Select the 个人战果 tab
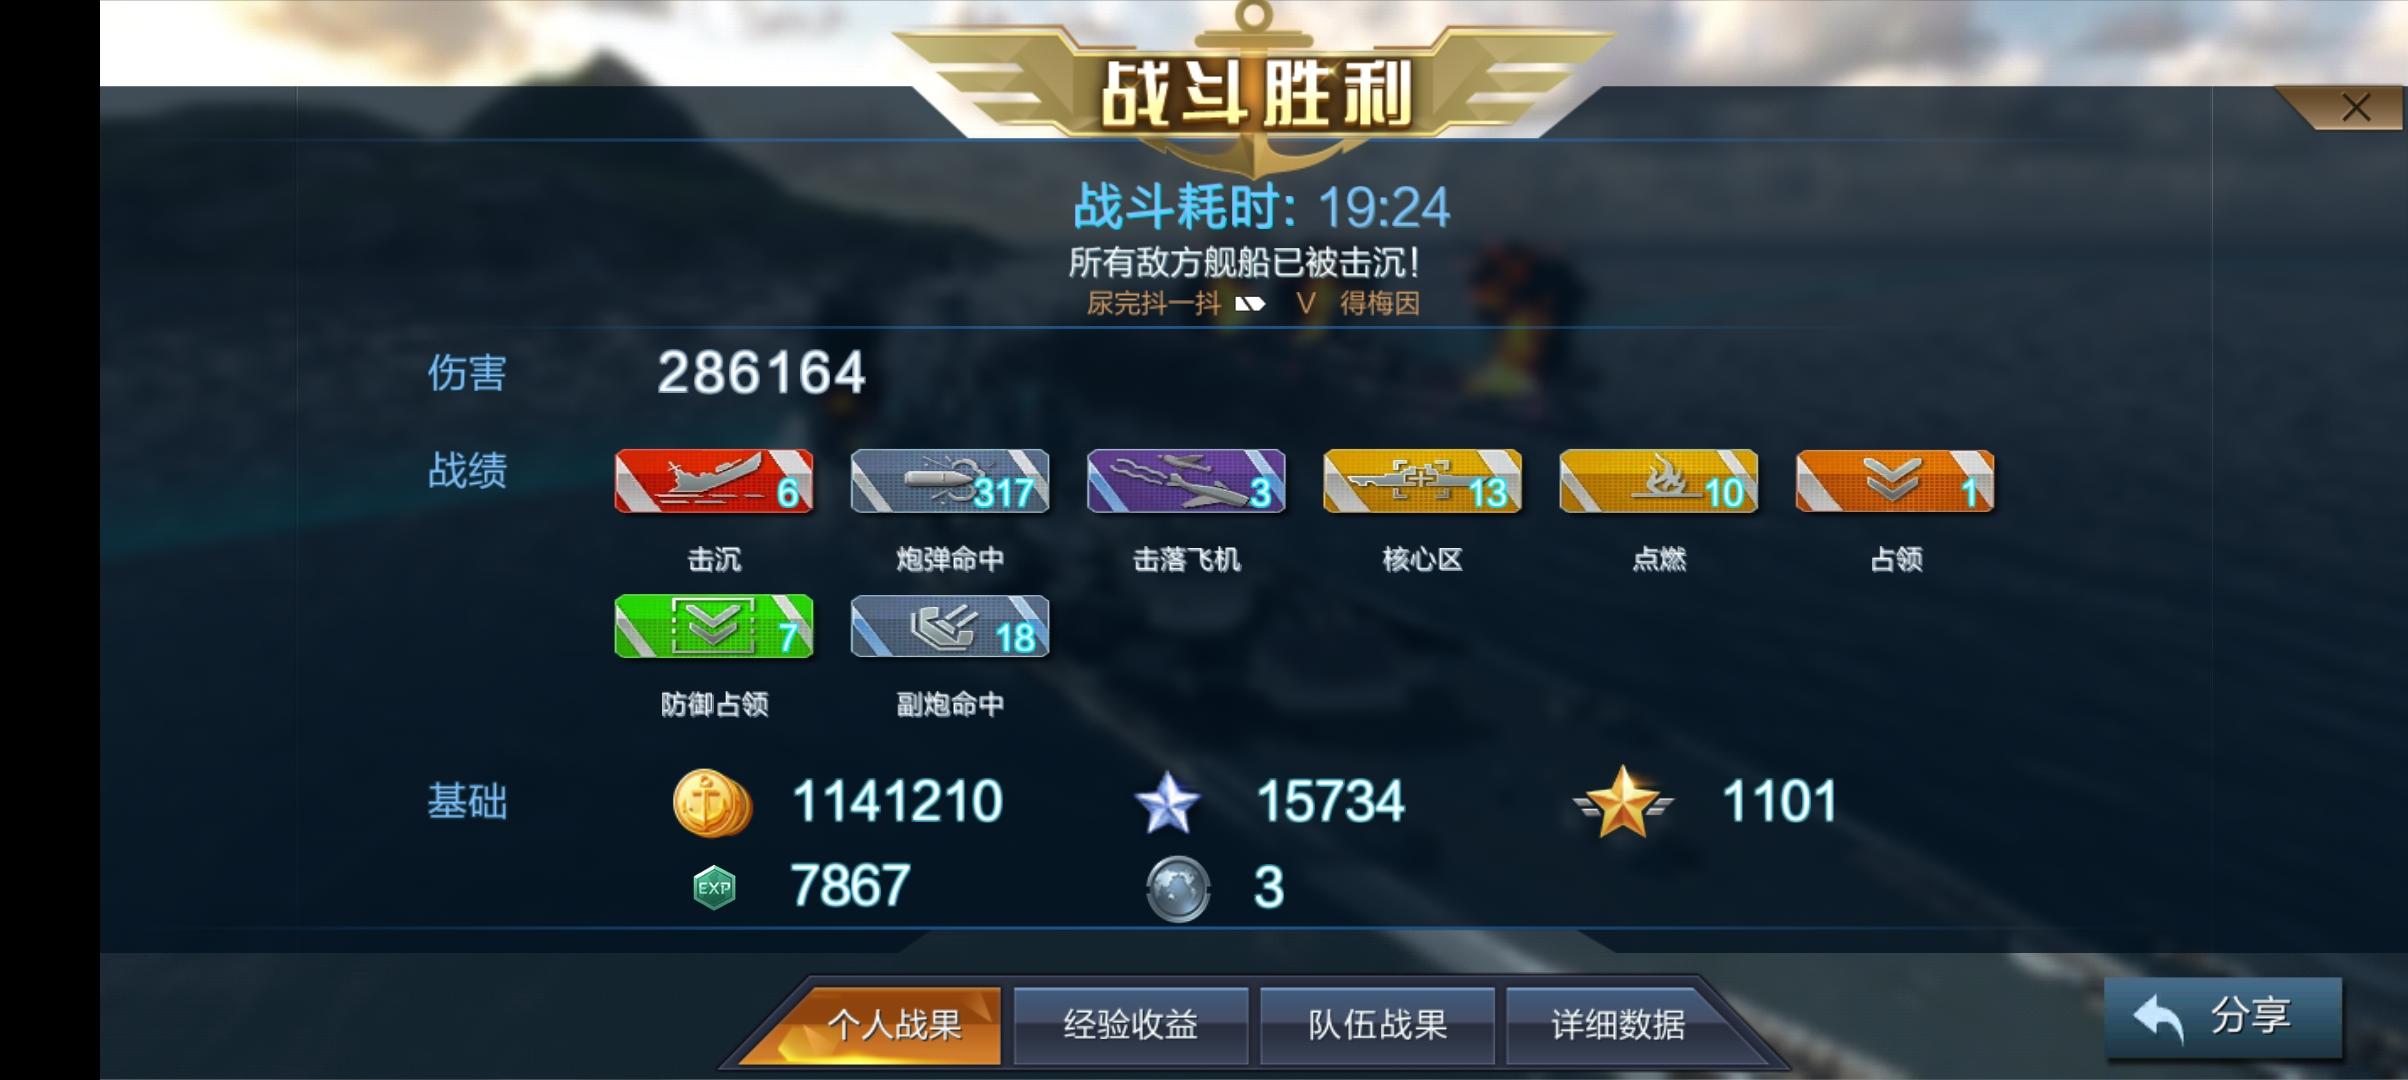 893,1025
